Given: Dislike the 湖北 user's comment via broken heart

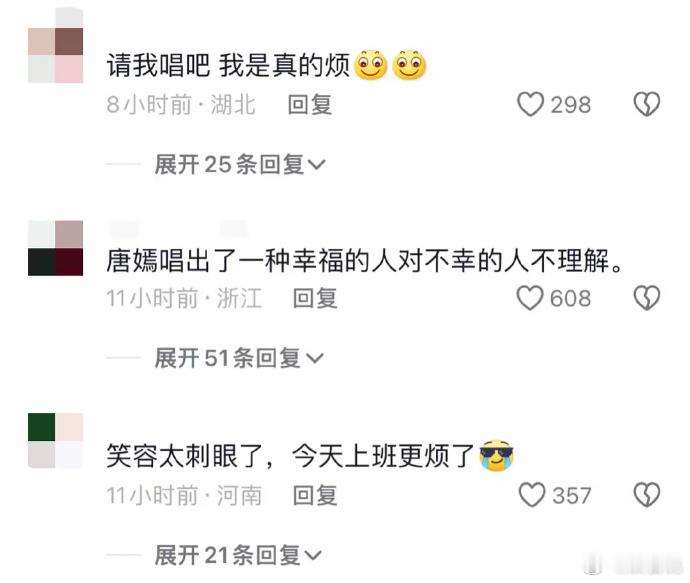Looking at the screenshot, I should (x=646, y=104).
